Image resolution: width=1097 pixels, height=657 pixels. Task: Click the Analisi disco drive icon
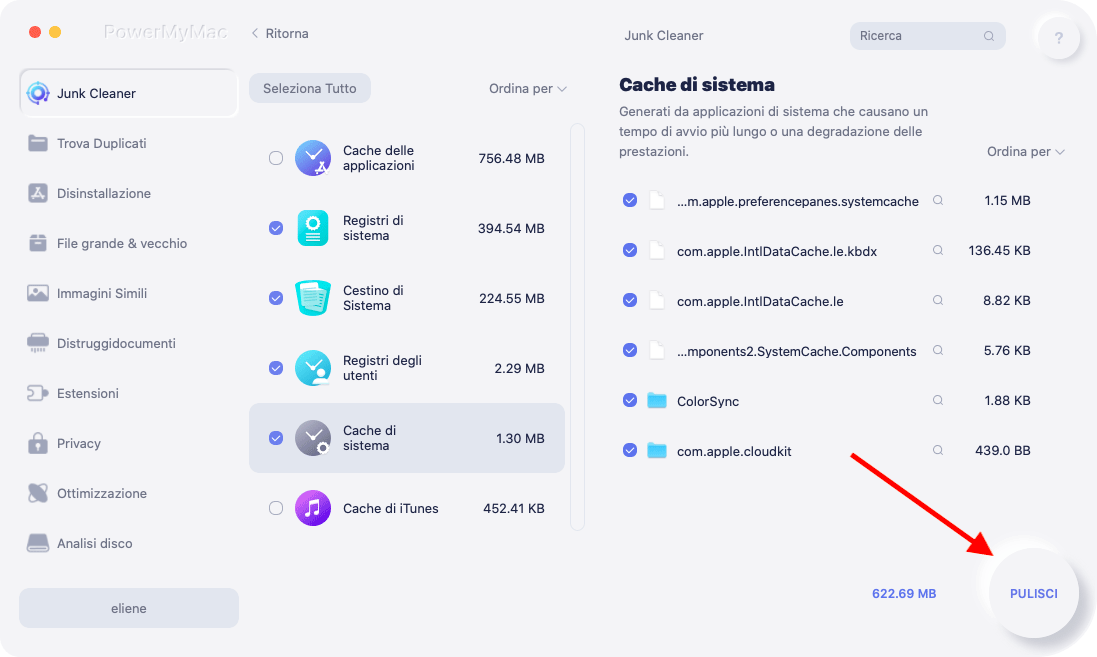click(38, 543)
